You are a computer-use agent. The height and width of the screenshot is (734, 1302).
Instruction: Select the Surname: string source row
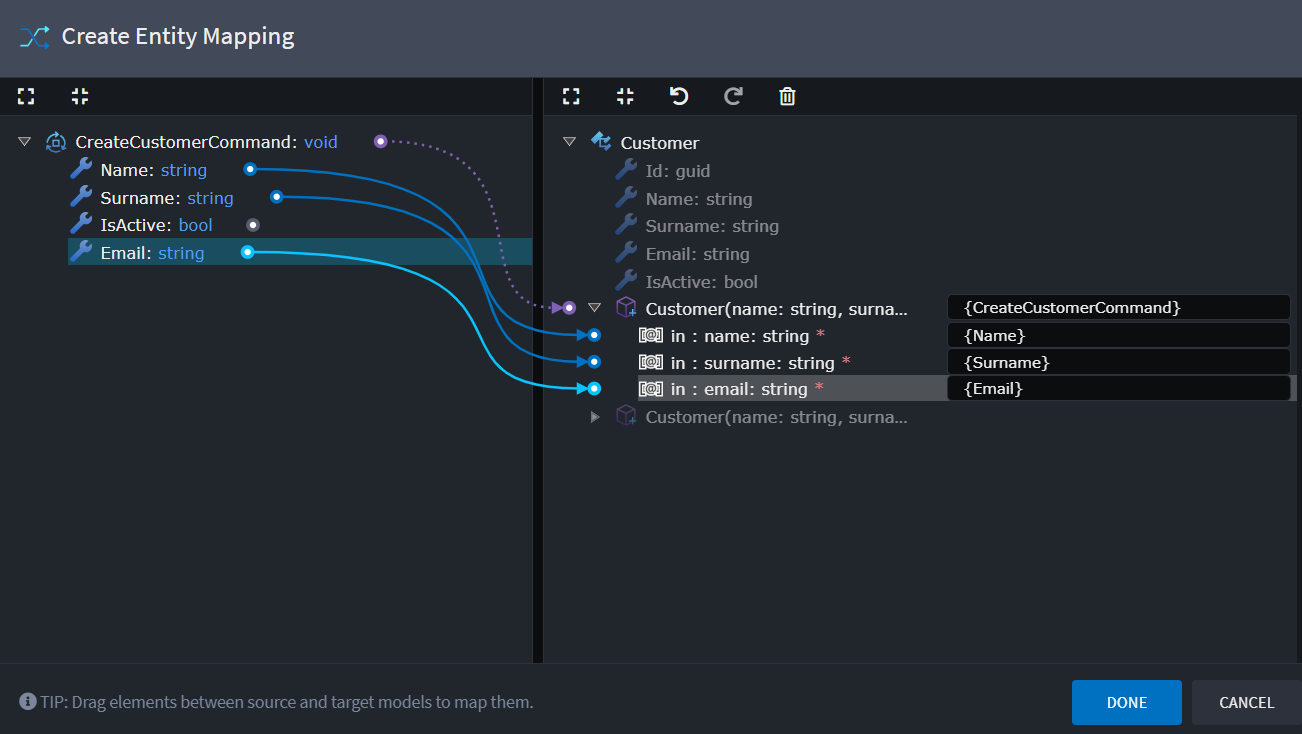pyautogui.click(x=167, y=198)
